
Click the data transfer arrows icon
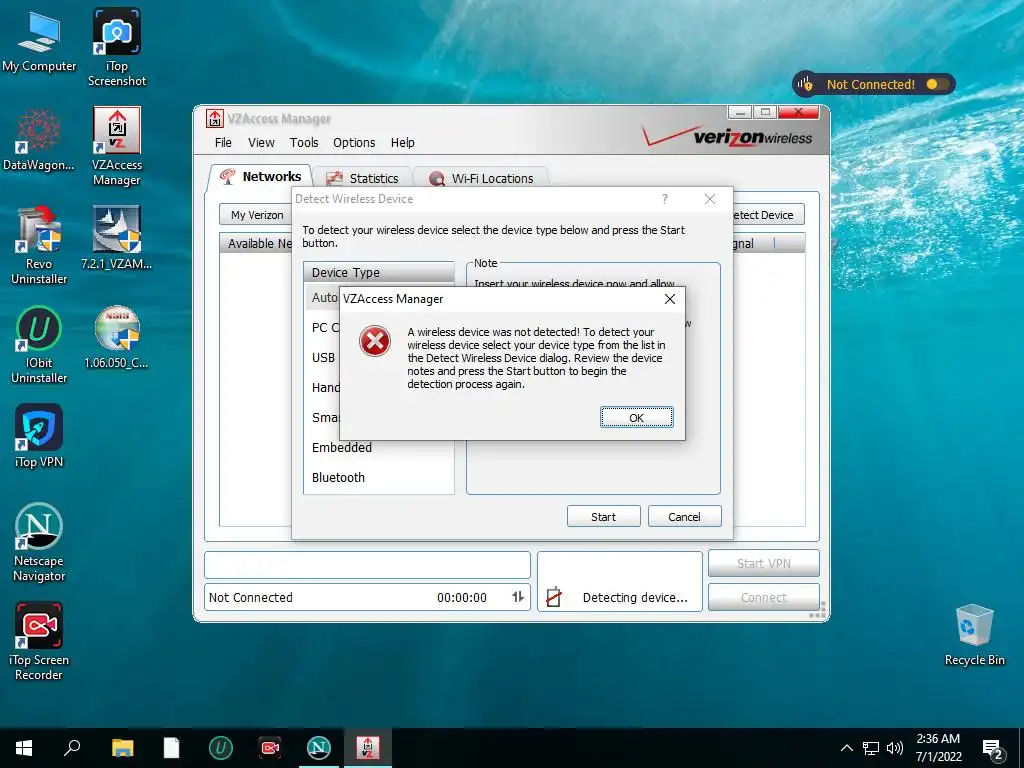pos(518,596)
